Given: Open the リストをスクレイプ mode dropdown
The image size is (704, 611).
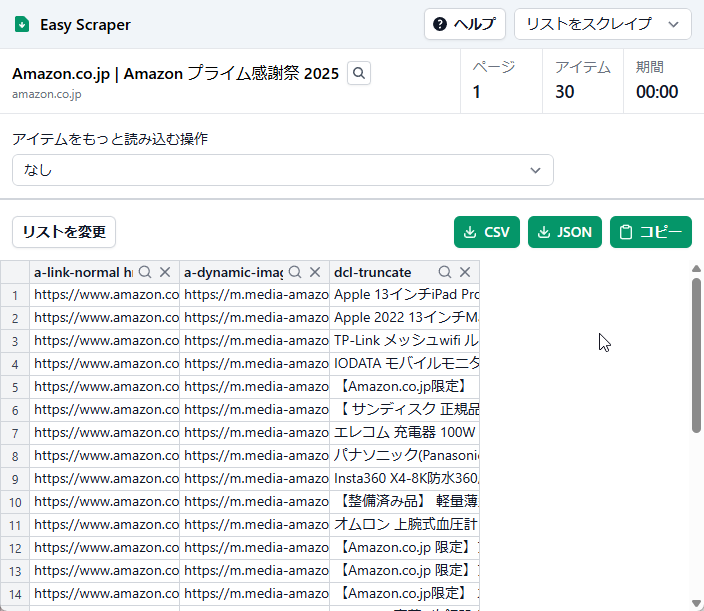Looking at the screenshot, I should [603, 24].
